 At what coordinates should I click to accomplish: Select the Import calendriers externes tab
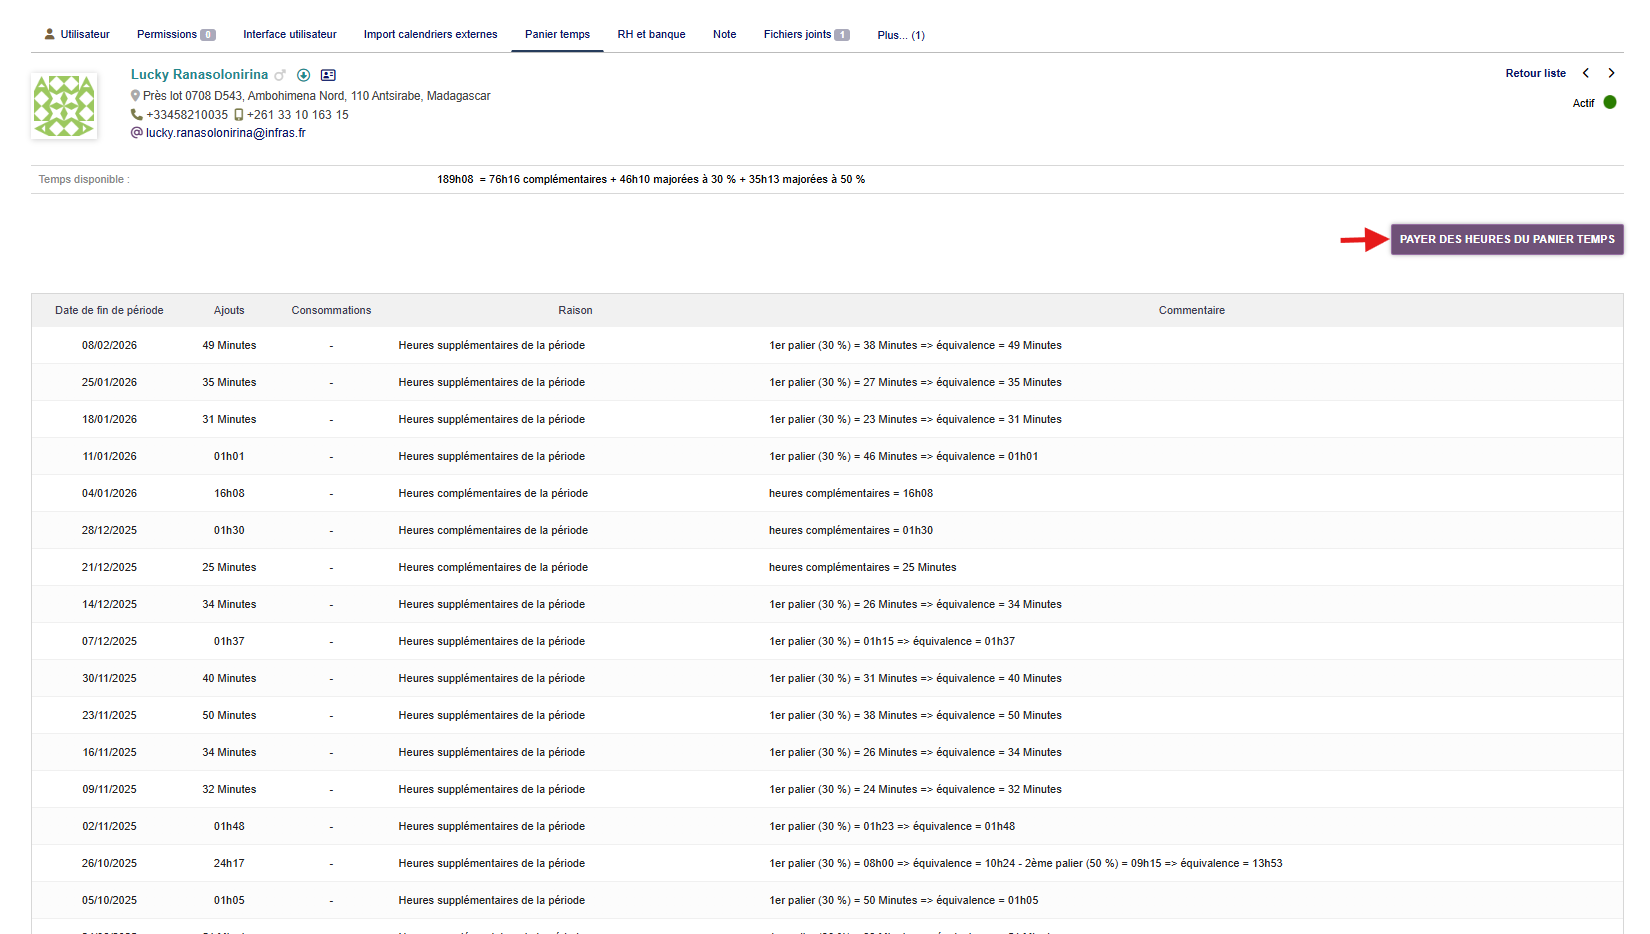tap(430, 34)
